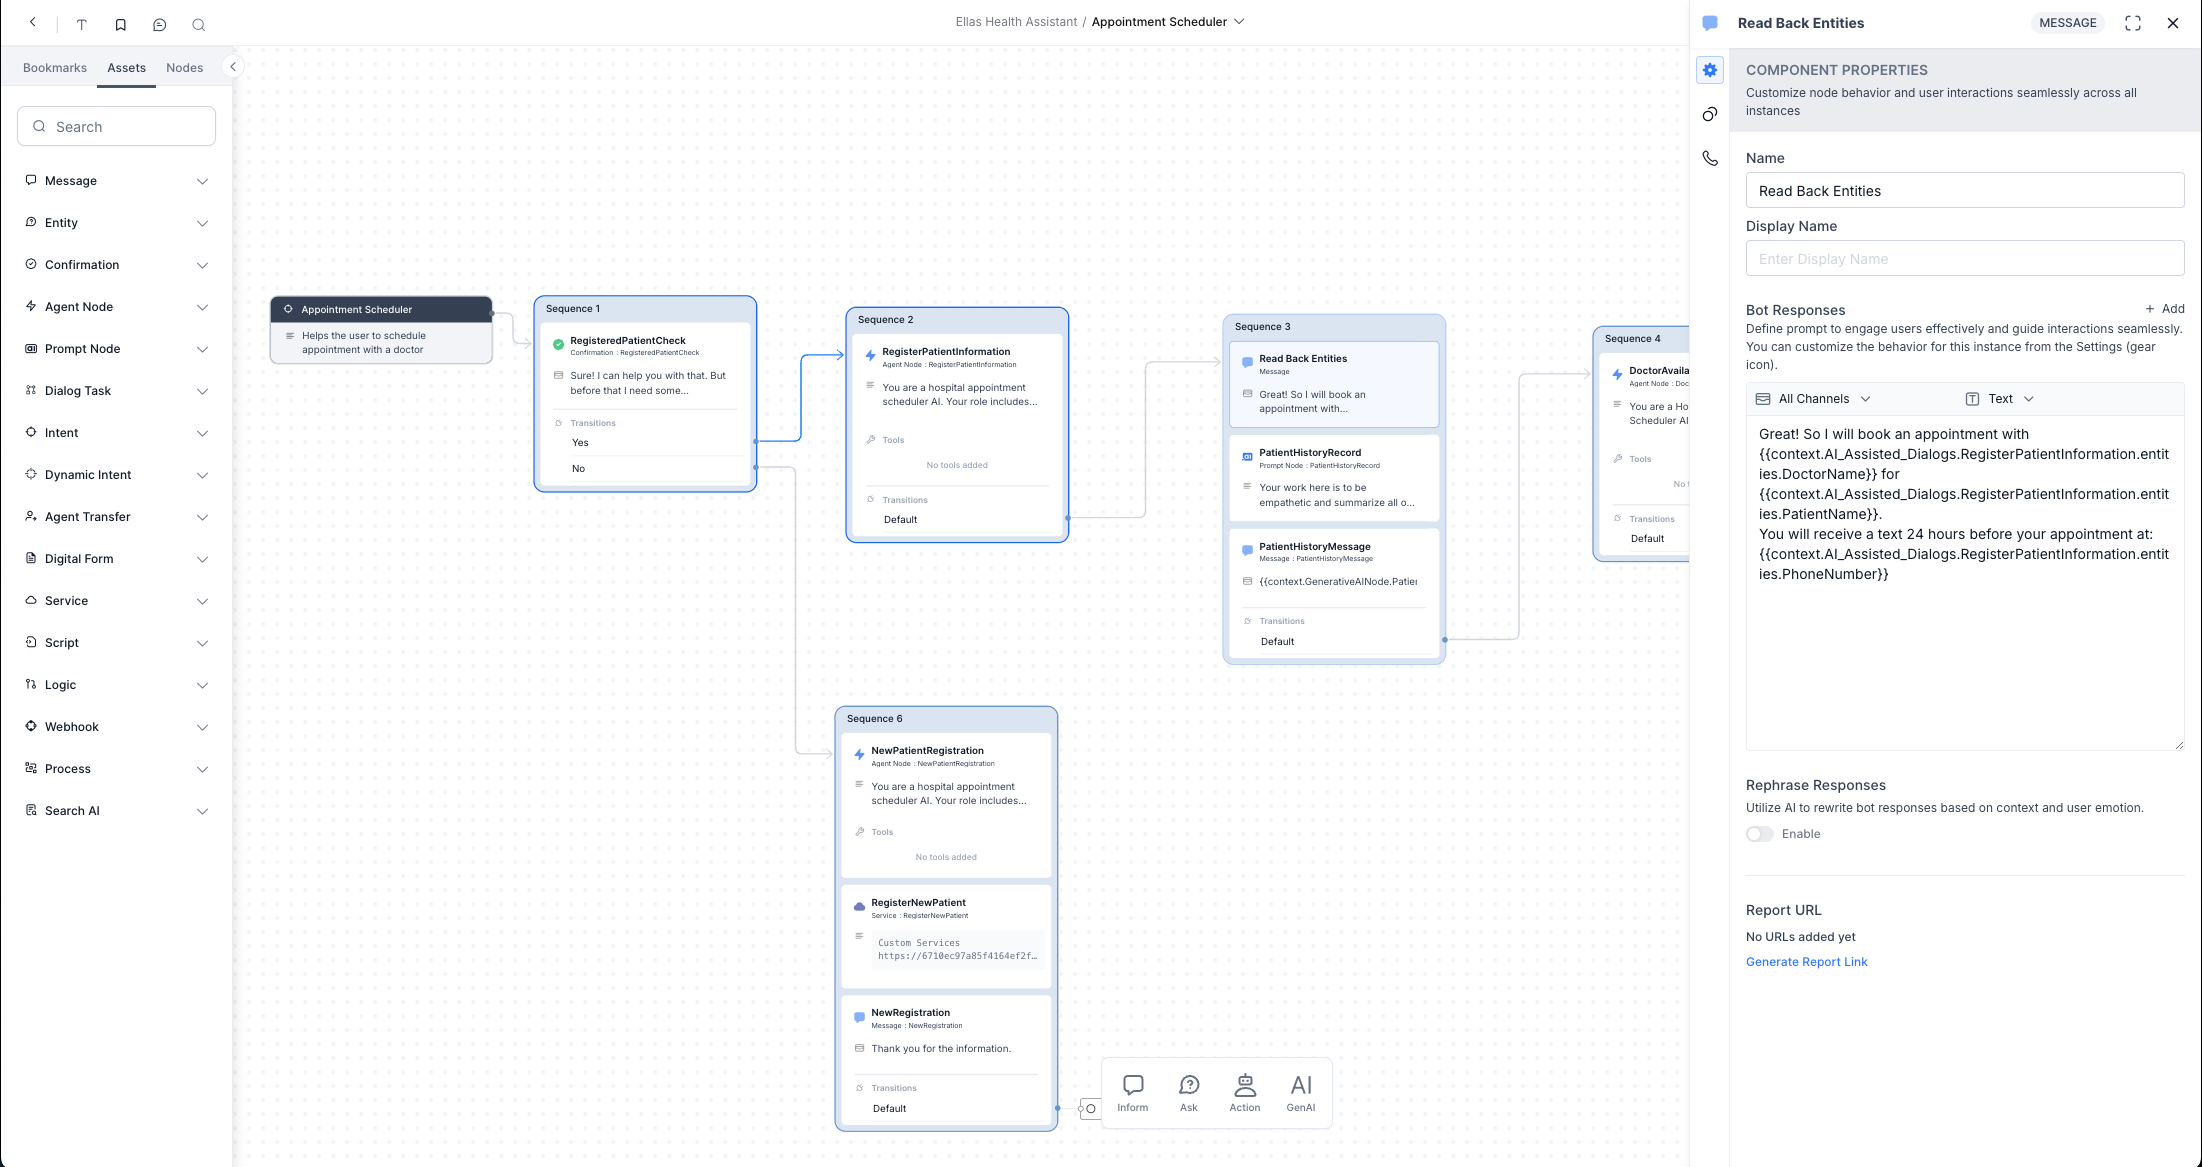Collapse the left assets panel arrow
This screenshot has height=1167, width=2202.
[x=233, y=67]
